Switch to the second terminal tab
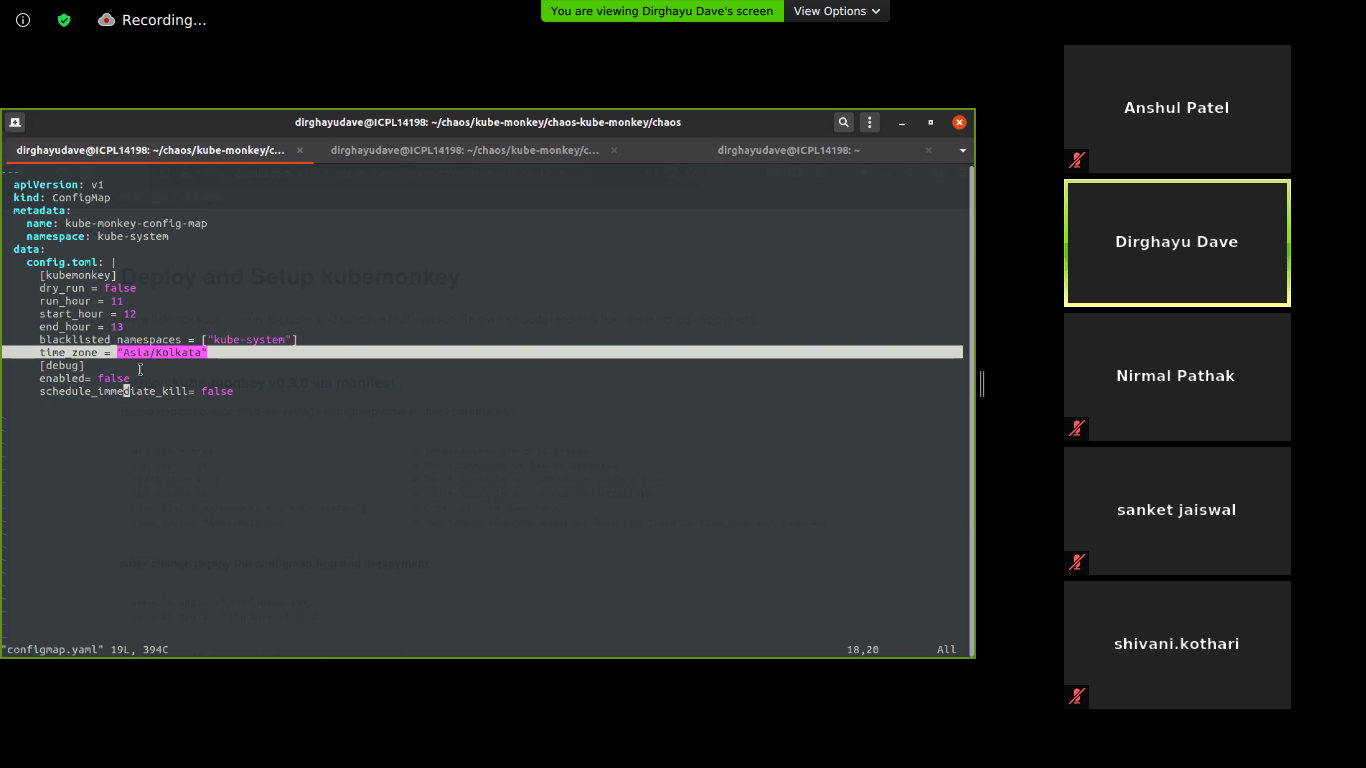1366x768 pixels. point(465,150)
